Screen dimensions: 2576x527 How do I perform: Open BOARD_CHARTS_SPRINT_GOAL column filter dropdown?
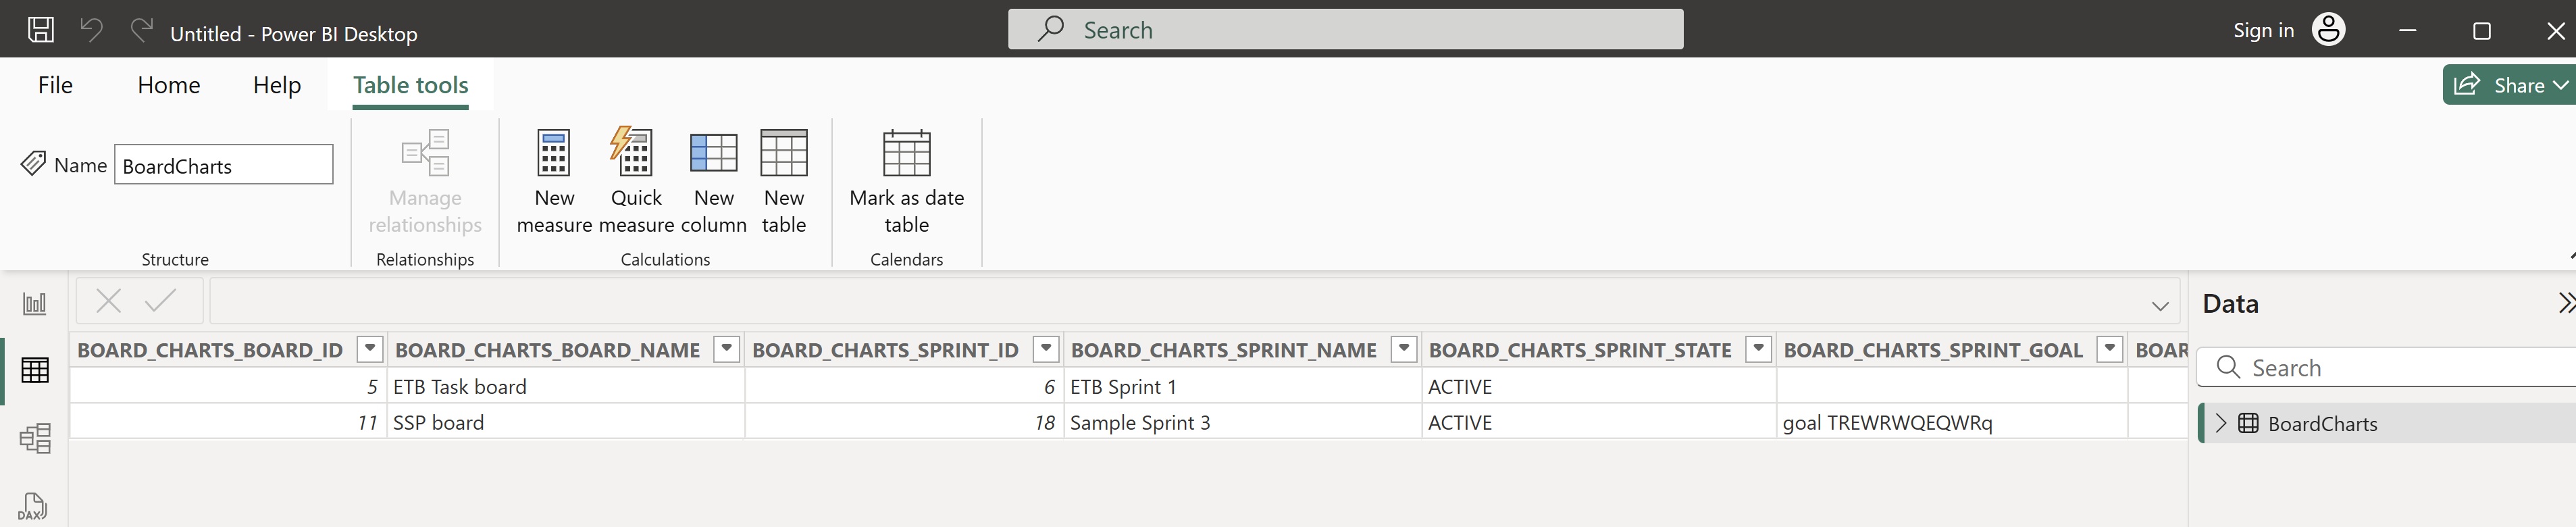tap(2110, 349)
